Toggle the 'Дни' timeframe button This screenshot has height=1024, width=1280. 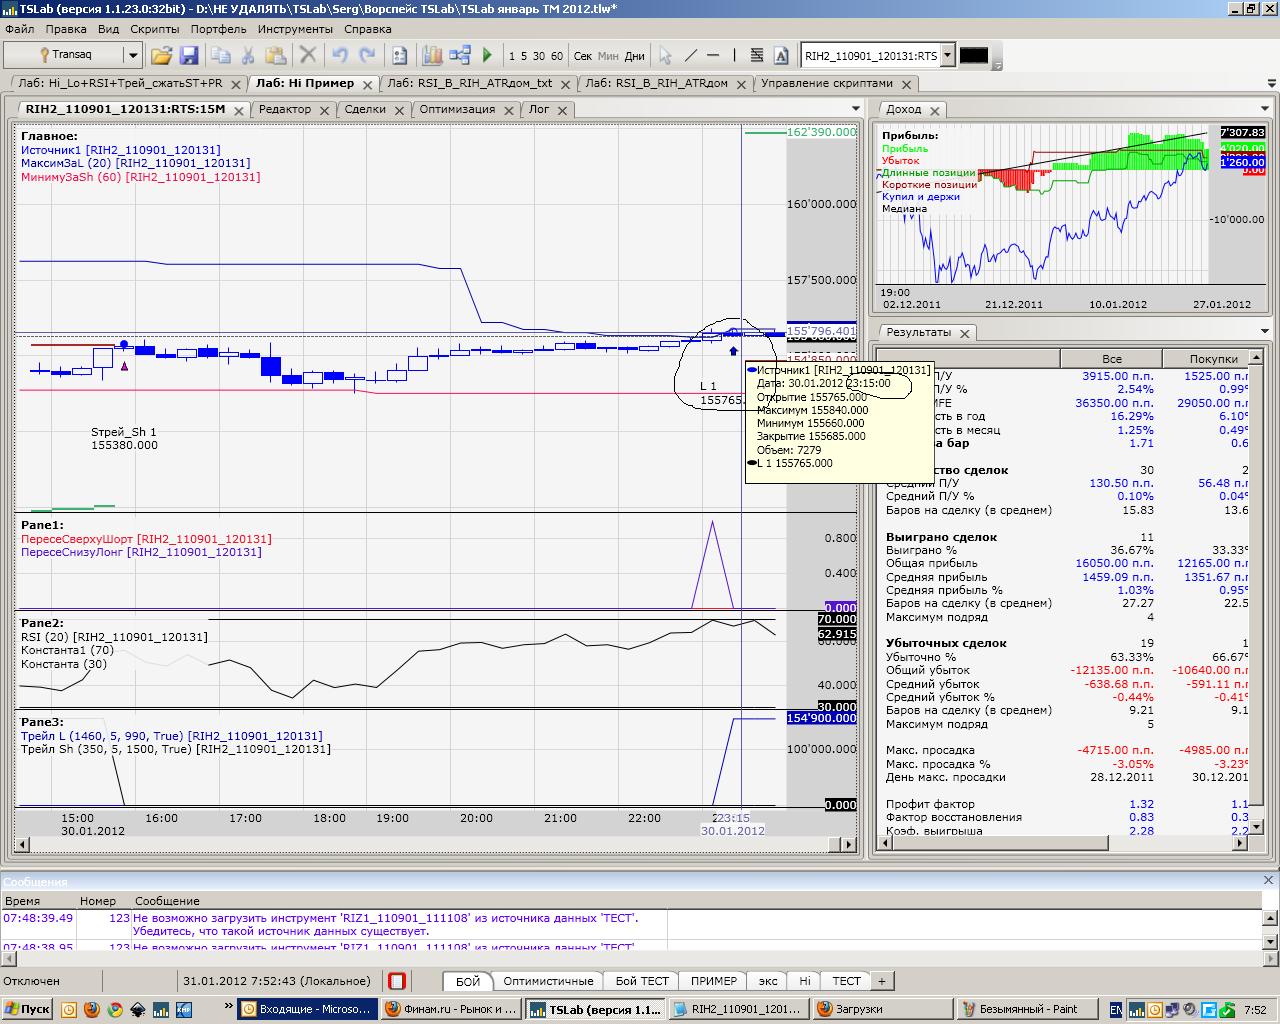tap(634, 56)
